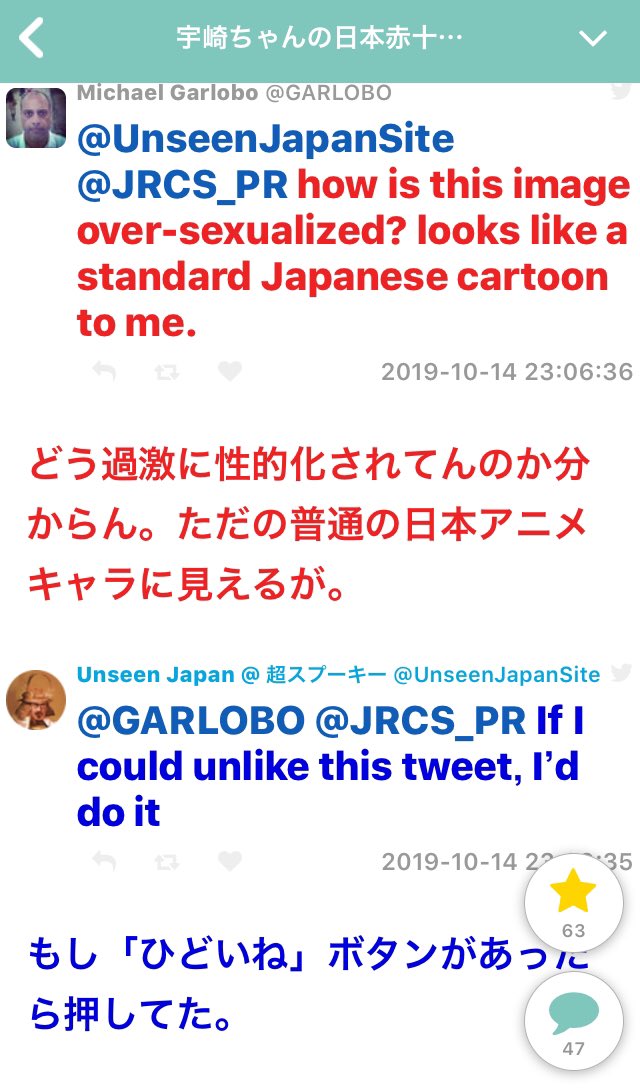Screen dimensions: 640x1089
Task: Tap the yellow star favorite button
Action: (573, 903)
